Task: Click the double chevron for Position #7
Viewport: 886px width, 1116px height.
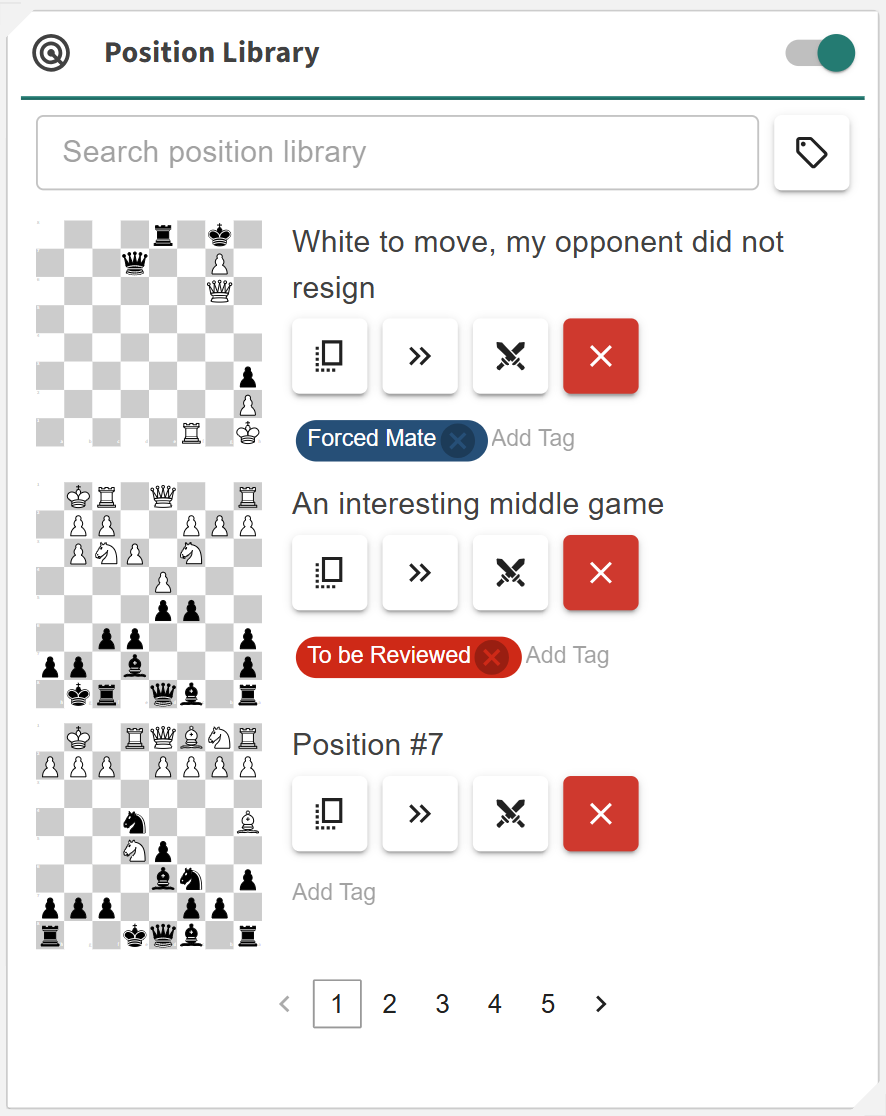Action: pyautogui.click(x=420, y=814)
